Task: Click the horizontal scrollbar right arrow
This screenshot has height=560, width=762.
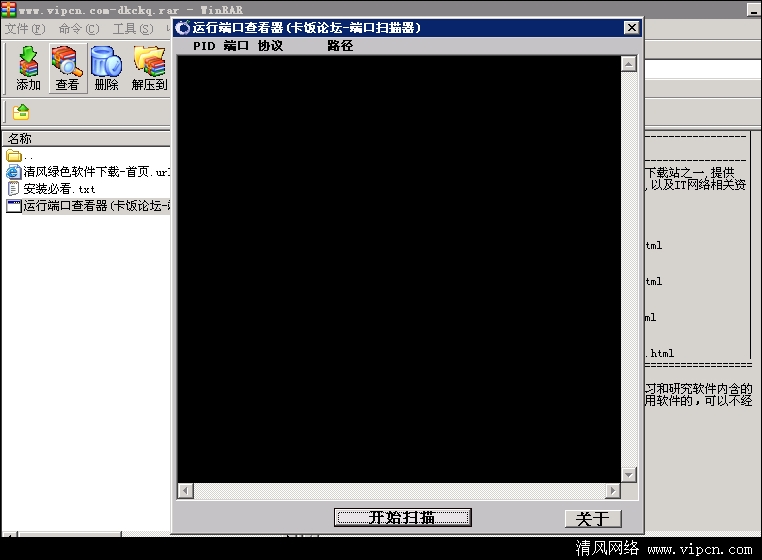Action: point(612,491)
